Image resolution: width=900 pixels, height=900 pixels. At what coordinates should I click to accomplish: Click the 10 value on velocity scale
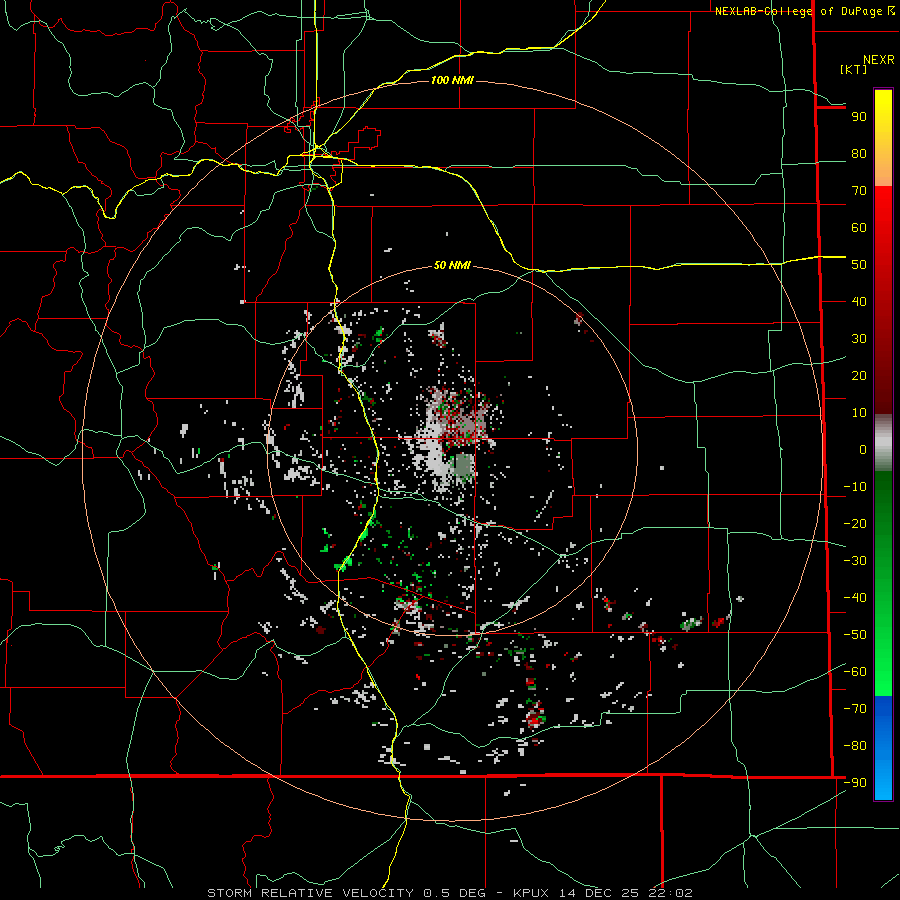[859, 413]
